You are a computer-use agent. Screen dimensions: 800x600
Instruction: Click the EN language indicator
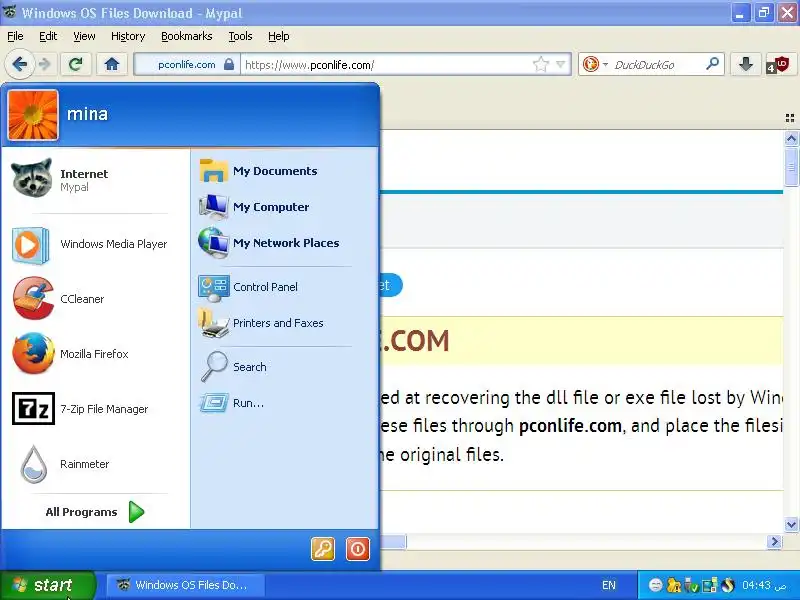tap(609, 585)
